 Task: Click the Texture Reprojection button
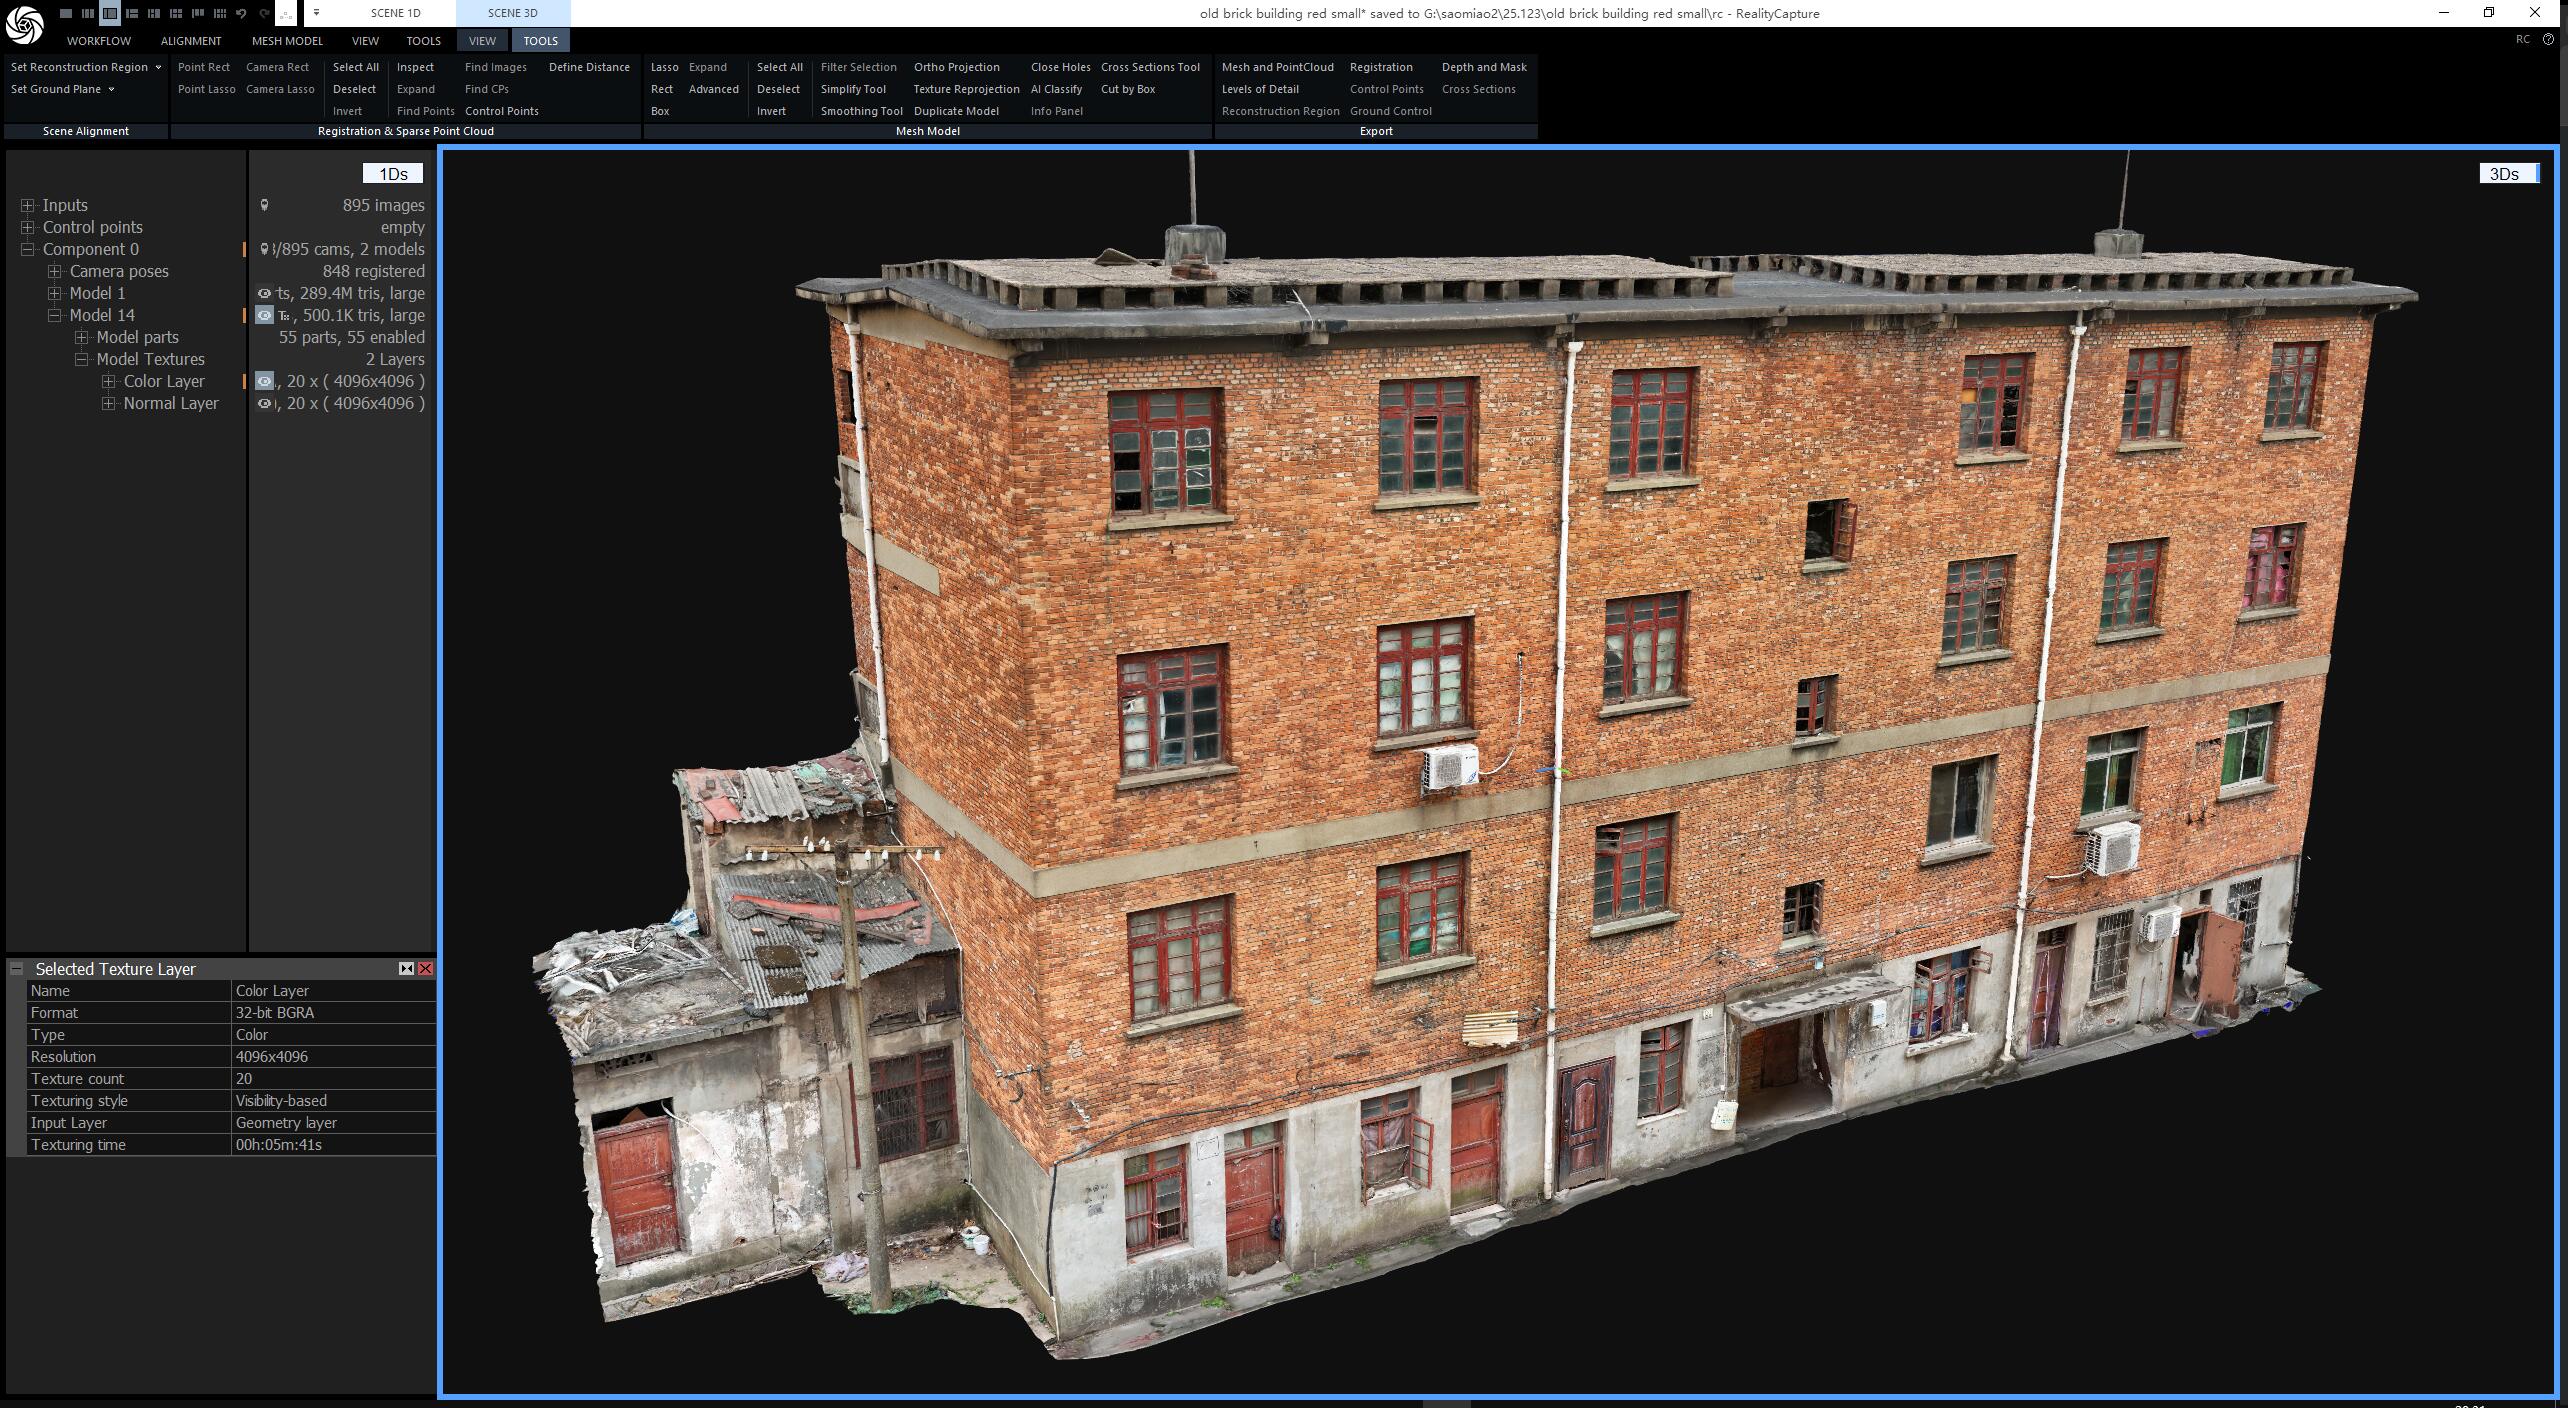(x=966, y=89)
